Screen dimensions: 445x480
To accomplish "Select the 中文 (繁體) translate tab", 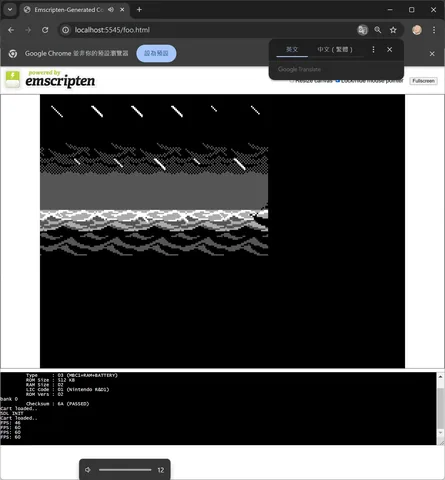I will [335, 49].
